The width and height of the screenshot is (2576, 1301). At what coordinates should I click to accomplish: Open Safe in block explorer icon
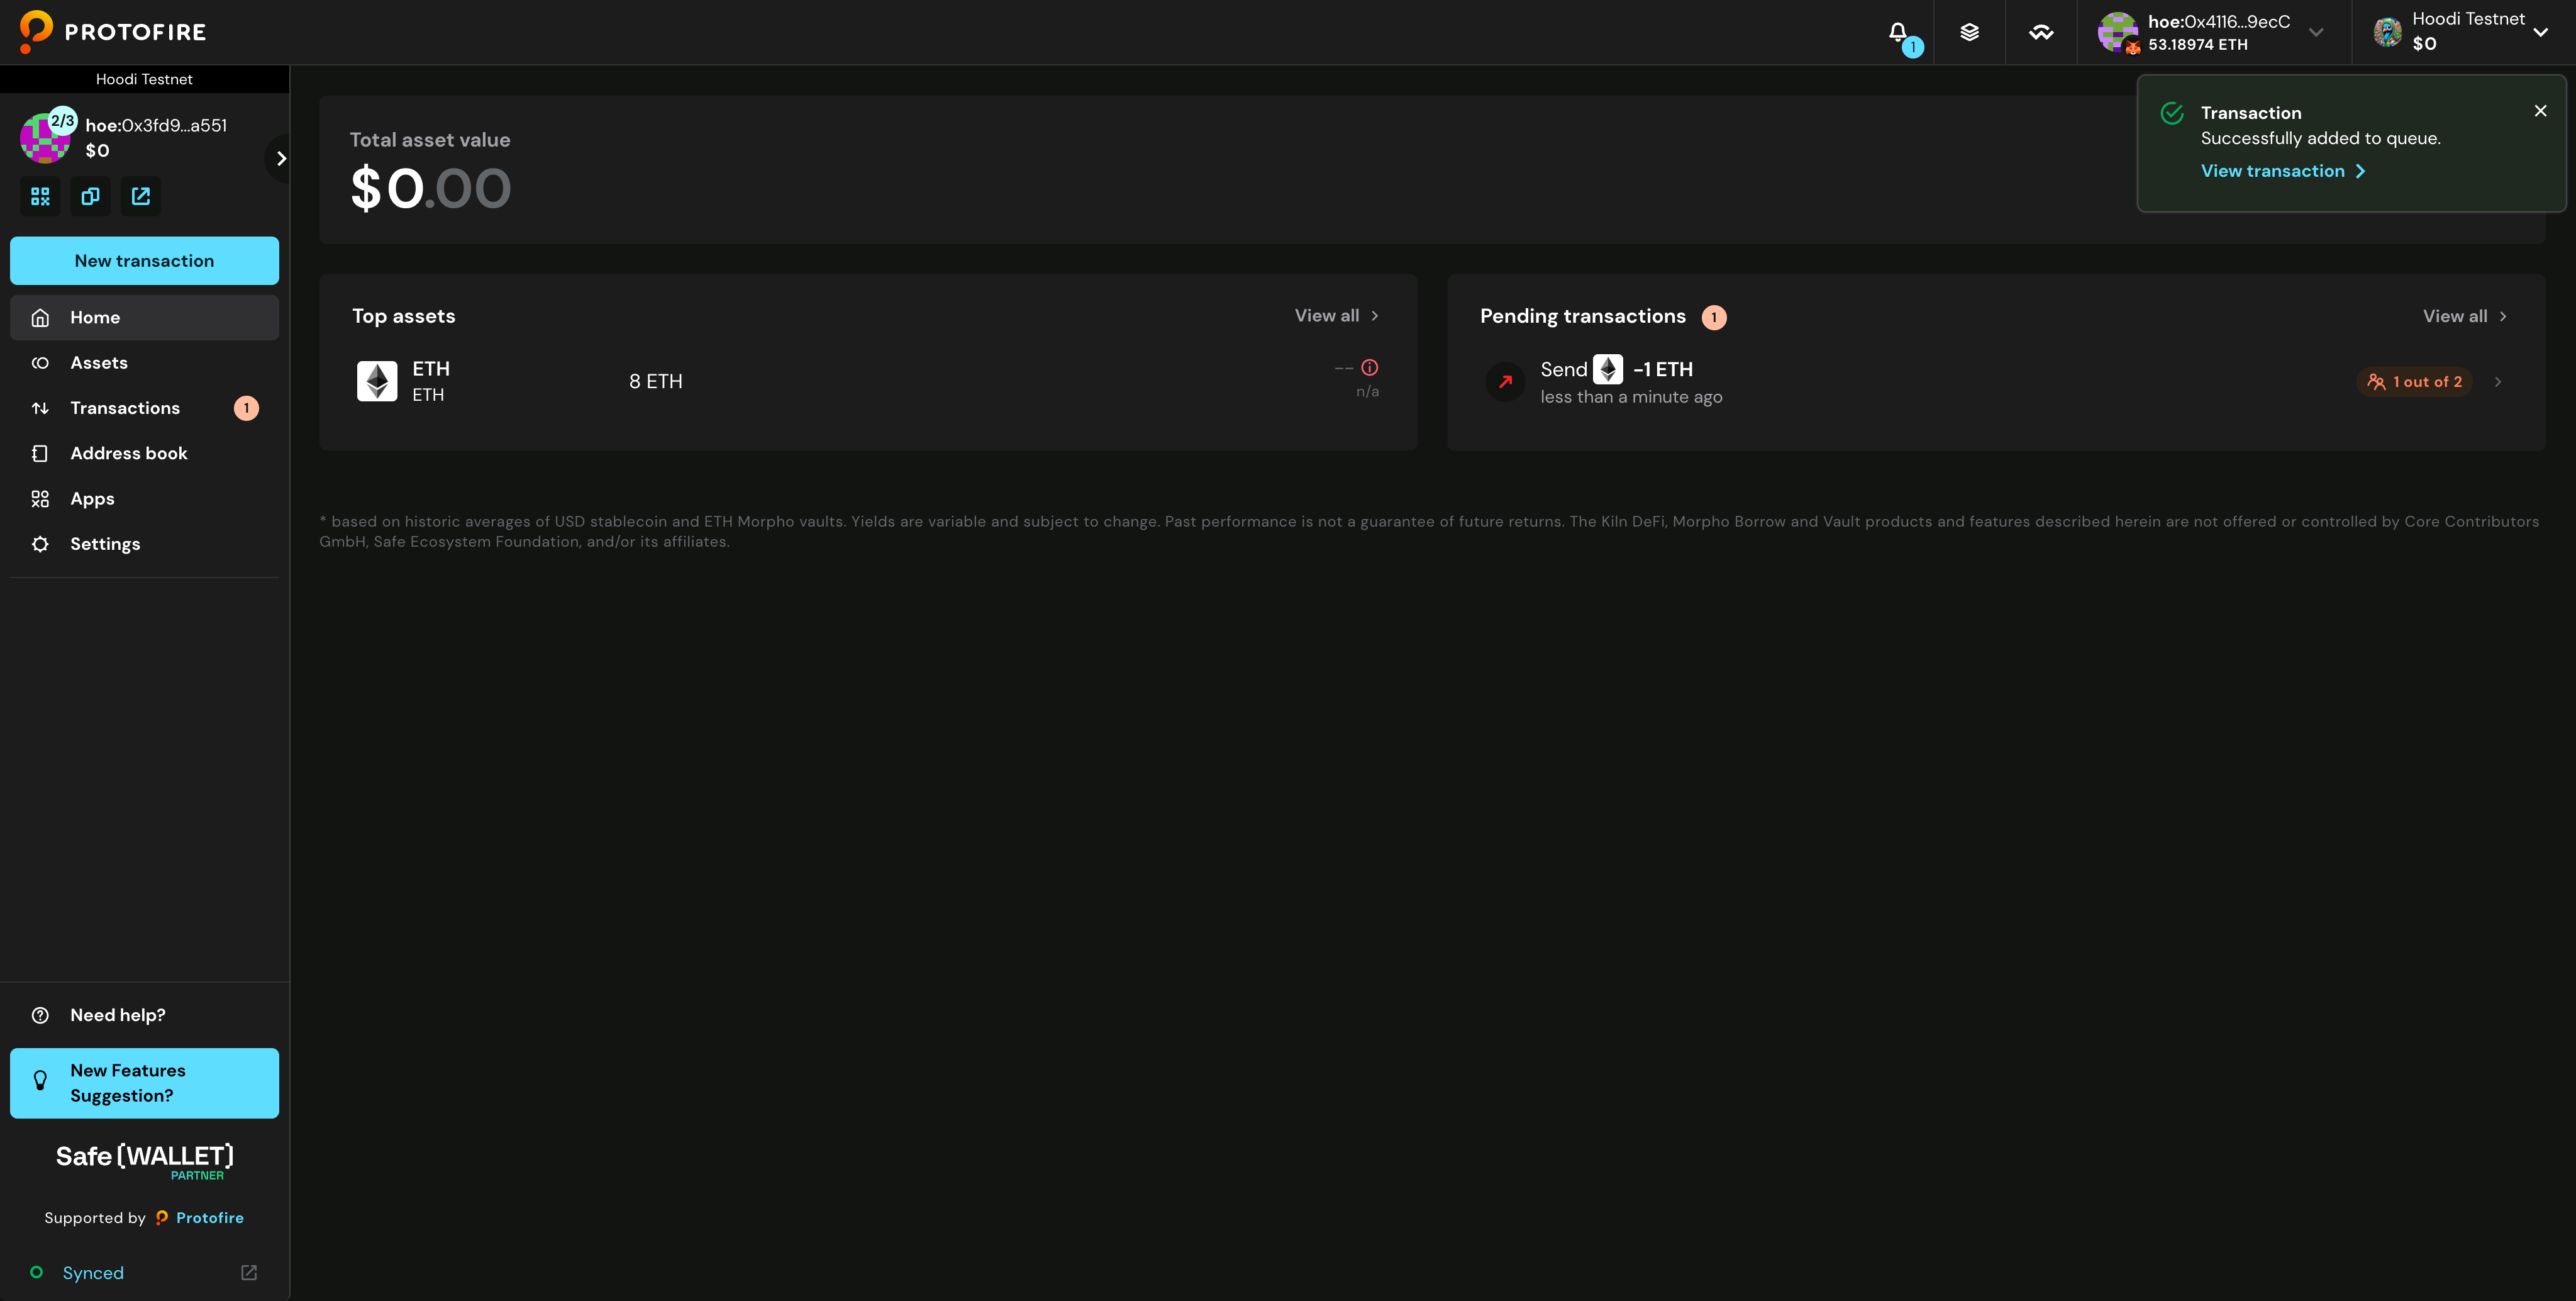pos(141,196)
